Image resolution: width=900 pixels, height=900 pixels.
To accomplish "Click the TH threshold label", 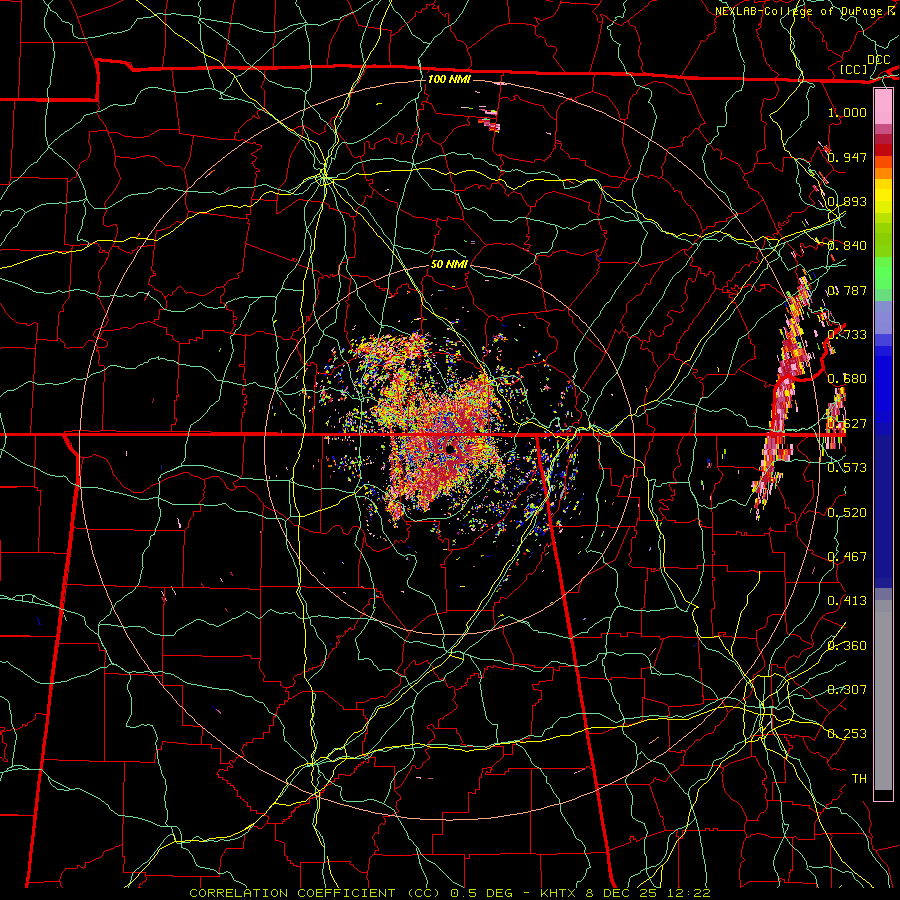I will (859, 779).
